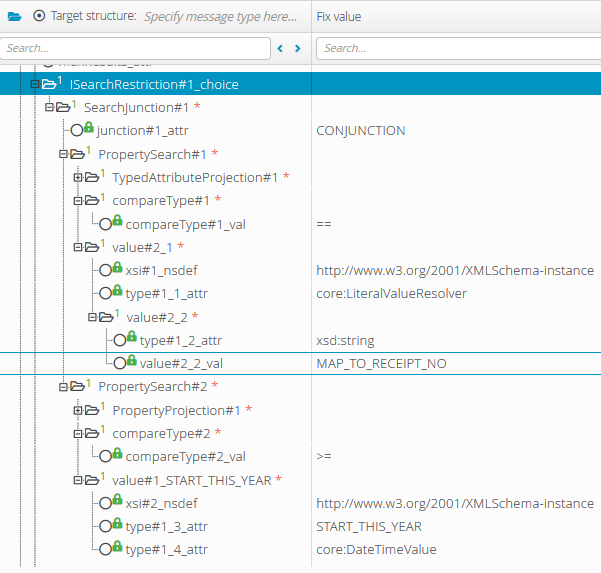Click the junction#1_attr attribute circle icon
601x573 pixels.
pos(77,130)
